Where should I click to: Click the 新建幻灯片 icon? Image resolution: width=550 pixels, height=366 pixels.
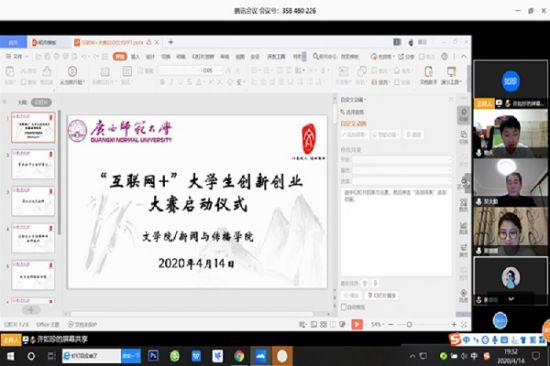click(105, 72)
